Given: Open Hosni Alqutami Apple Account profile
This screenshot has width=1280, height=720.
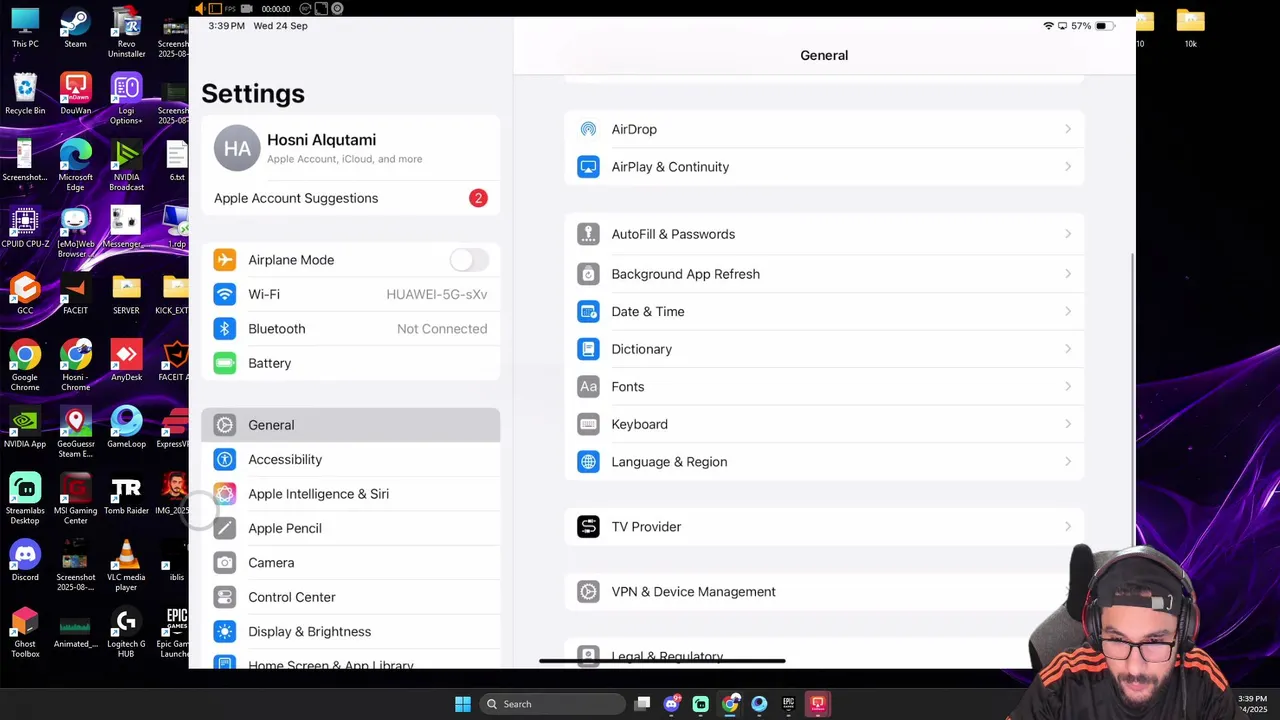Looking at the screenshot, I should tap(350, 148).
